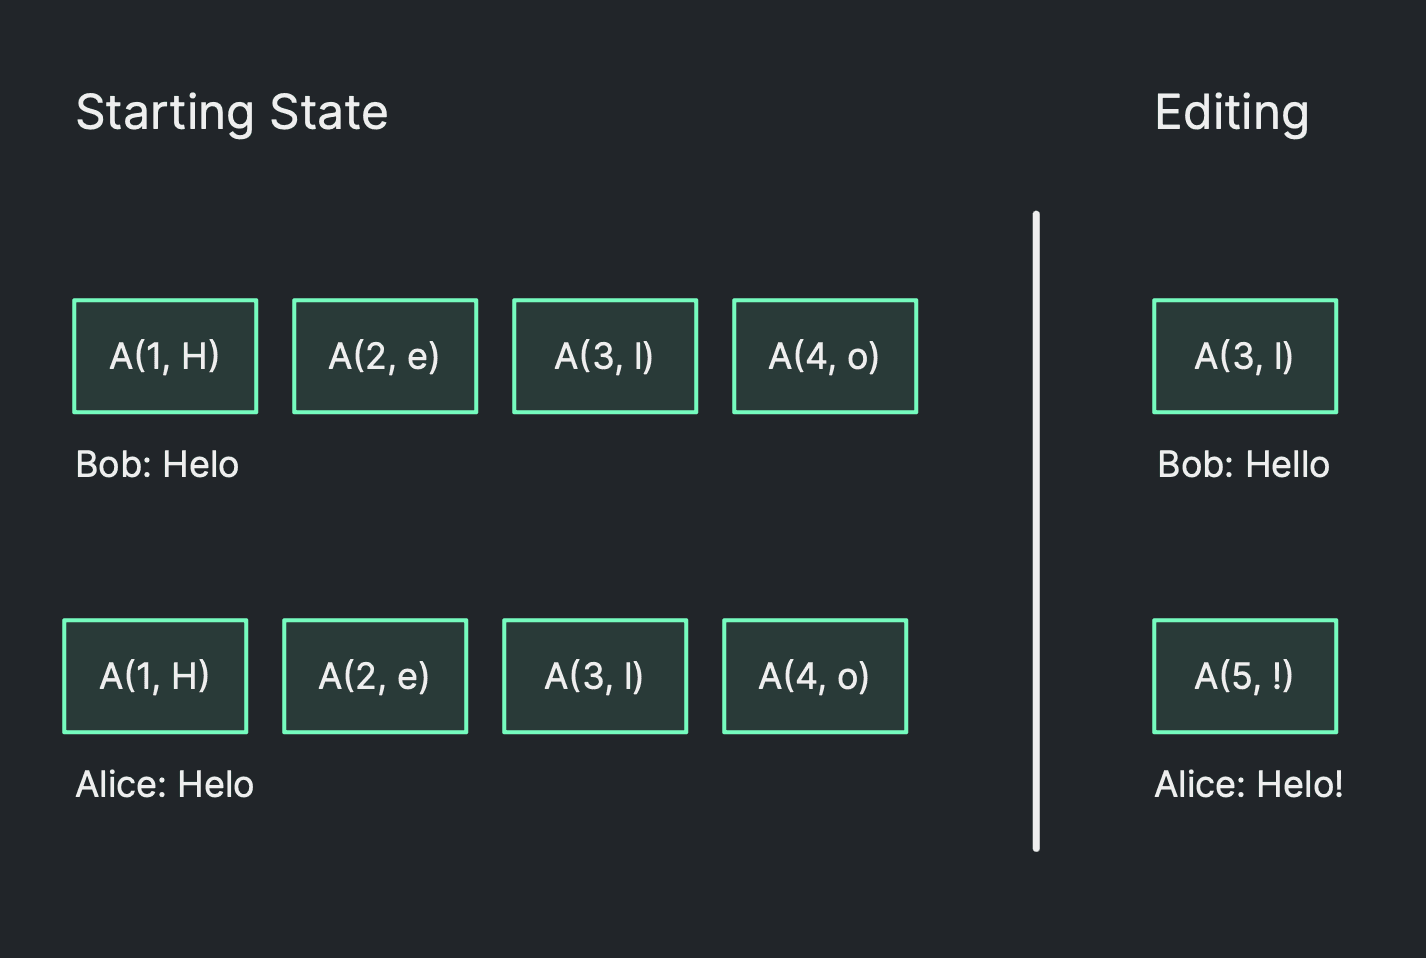
Task: Pick the box inserting the exclamation mark
Action: click(1245, 676)
